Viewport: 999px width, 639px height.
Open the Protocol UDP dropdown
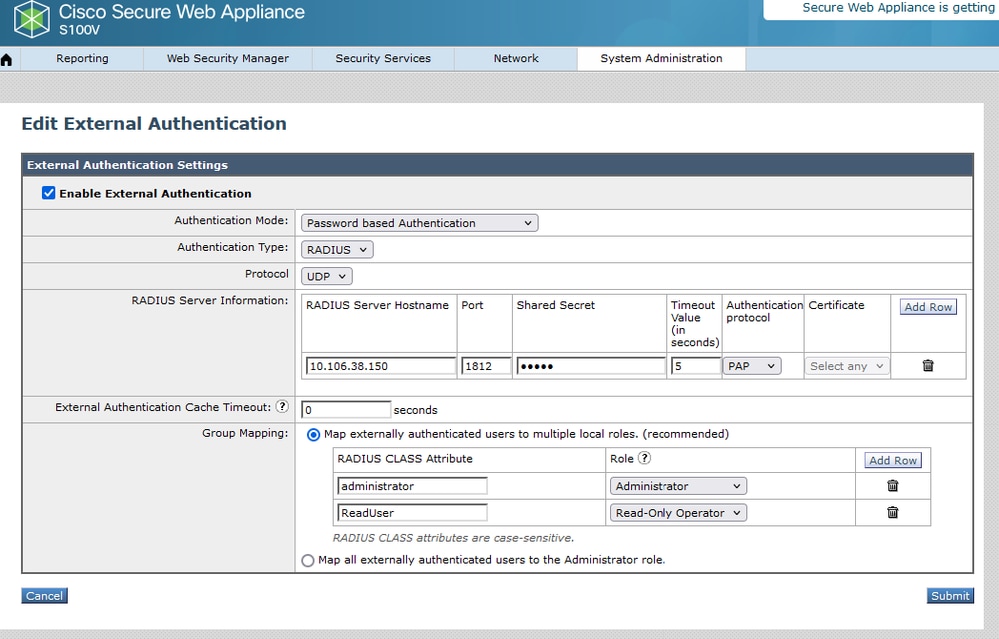pos(326,276)
